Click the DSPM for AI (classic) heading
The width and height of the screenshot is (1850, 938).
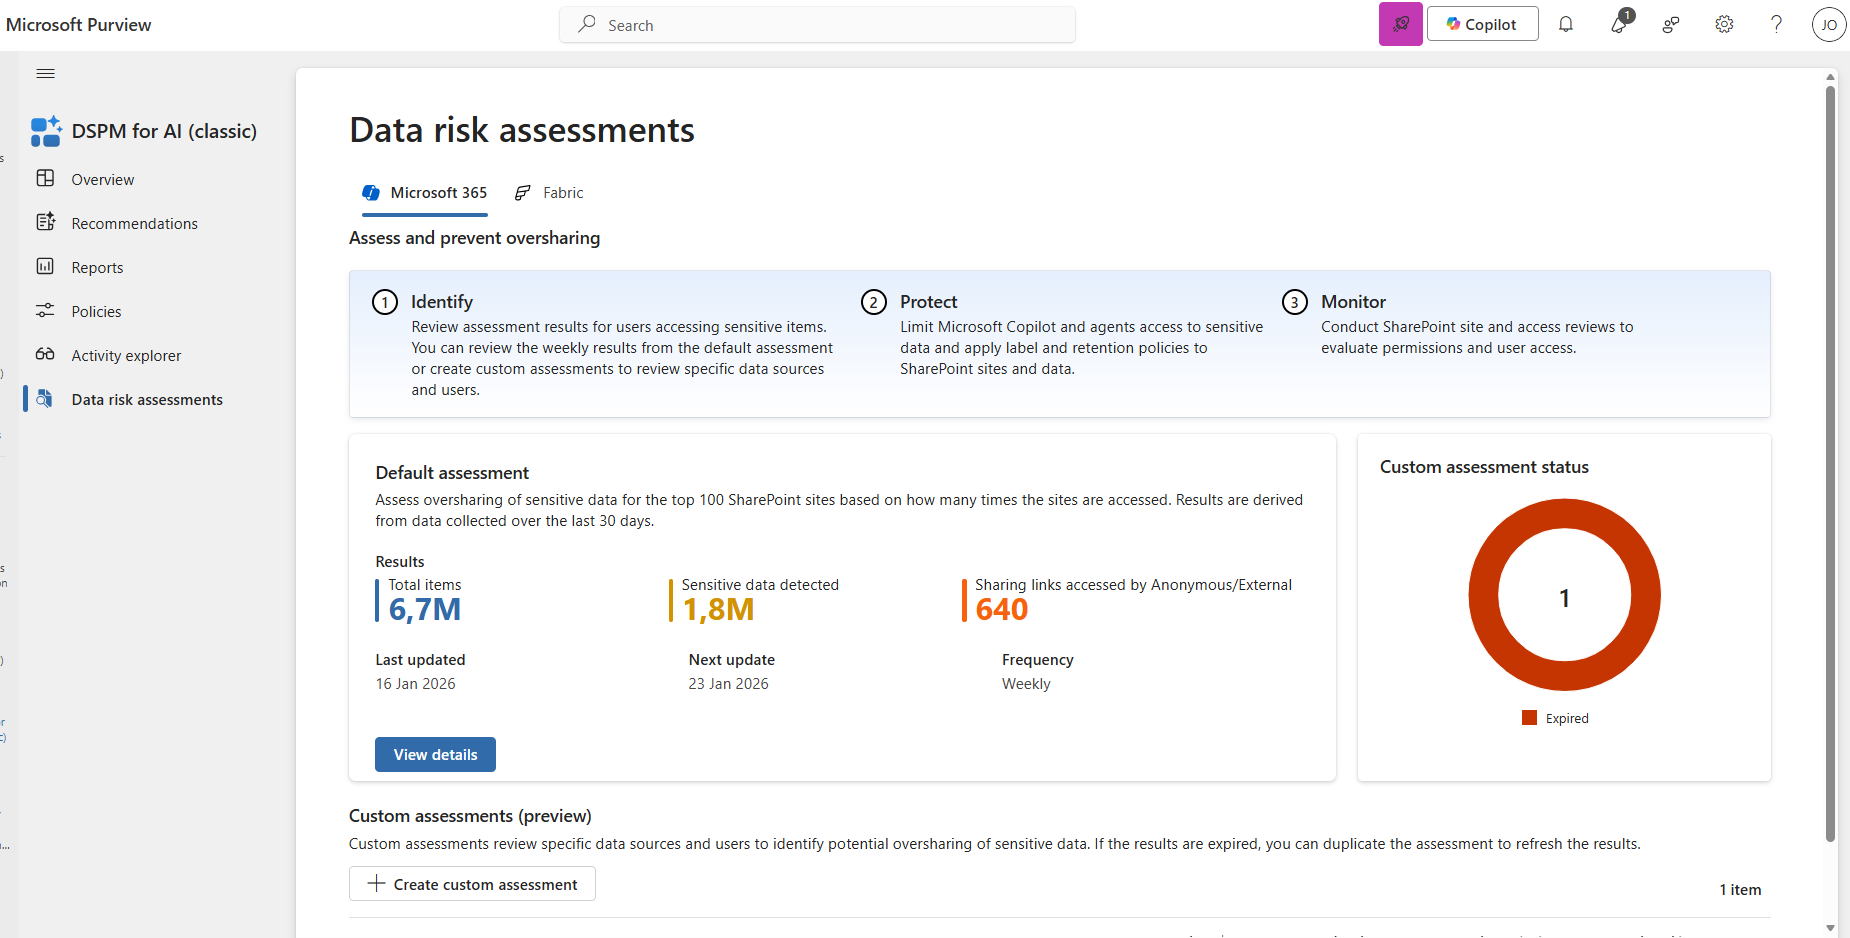pyautogui.click(x=165, y=131)
